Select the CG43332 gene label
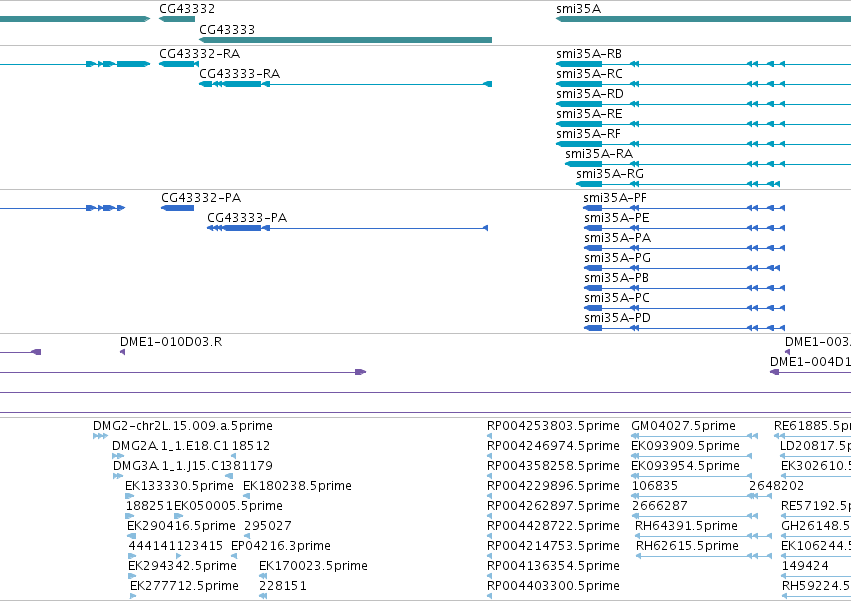 coord(187,9)
